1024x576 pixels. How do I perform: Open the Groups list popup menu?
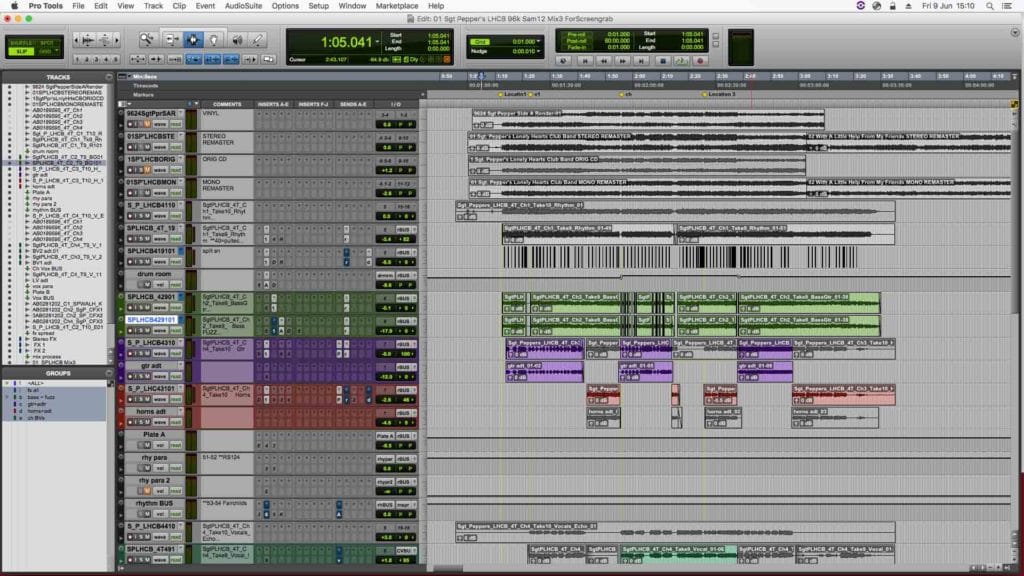coord(109,374)
